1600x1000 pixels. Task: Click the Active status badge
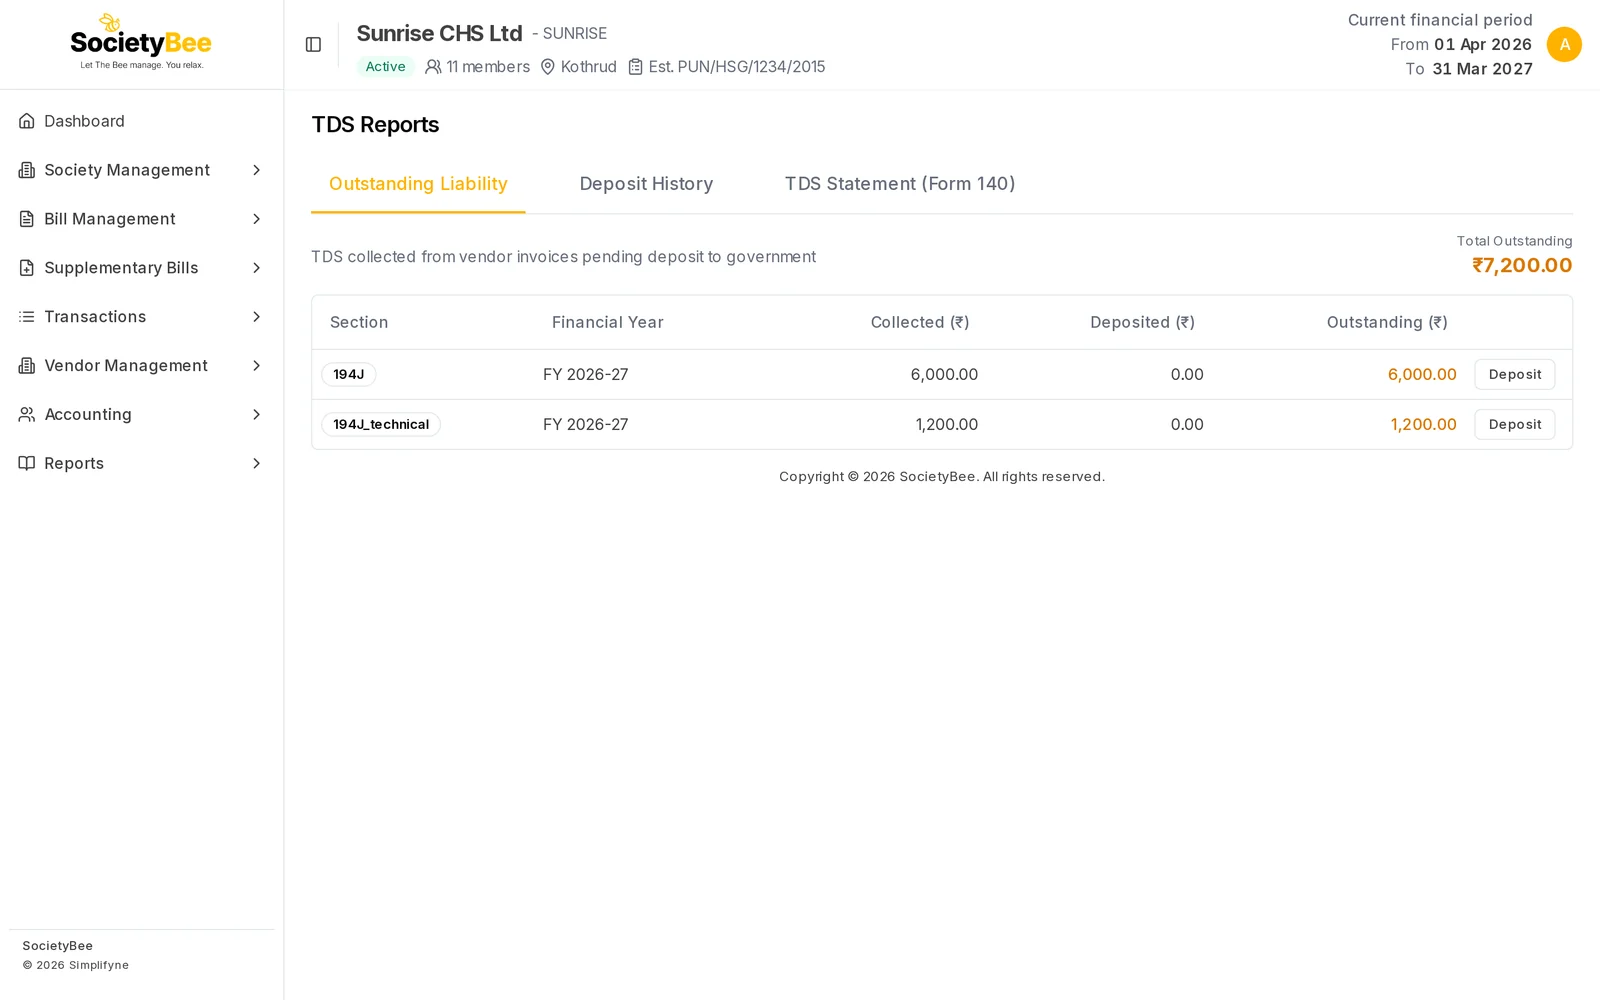pos(385,67)
